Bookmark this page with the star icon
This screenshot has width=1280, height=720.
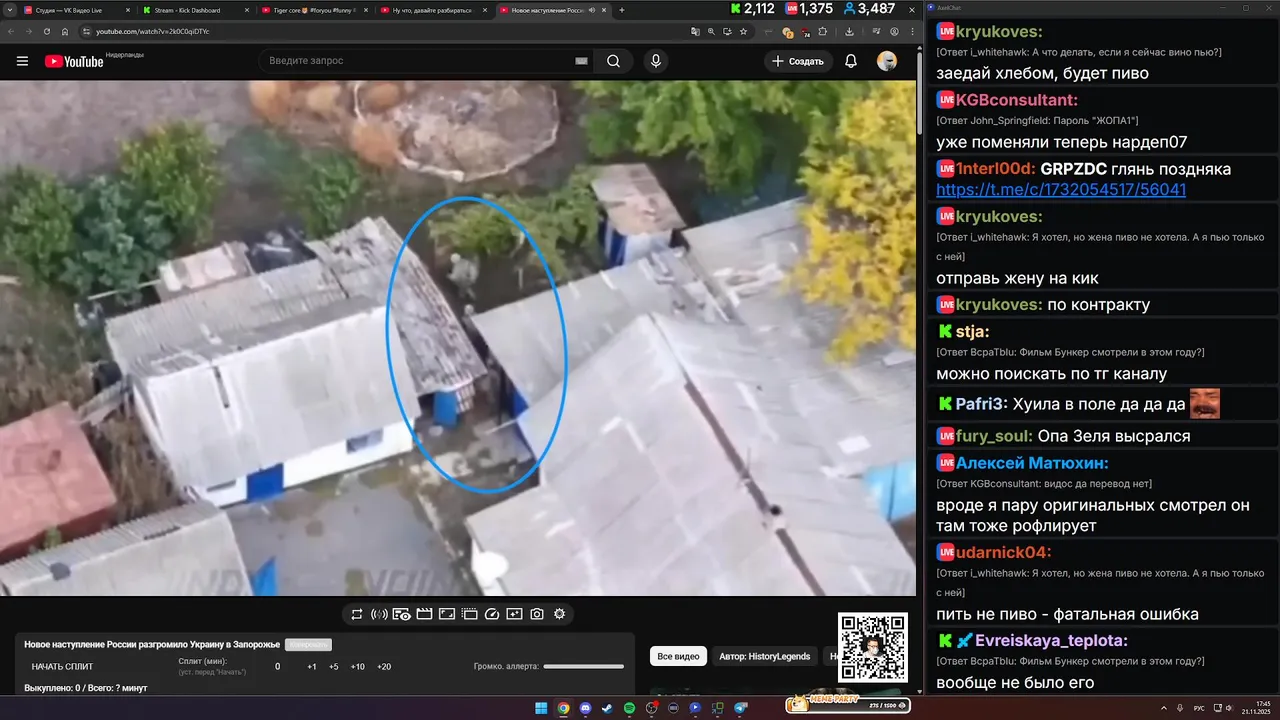(x=743, y=31)
